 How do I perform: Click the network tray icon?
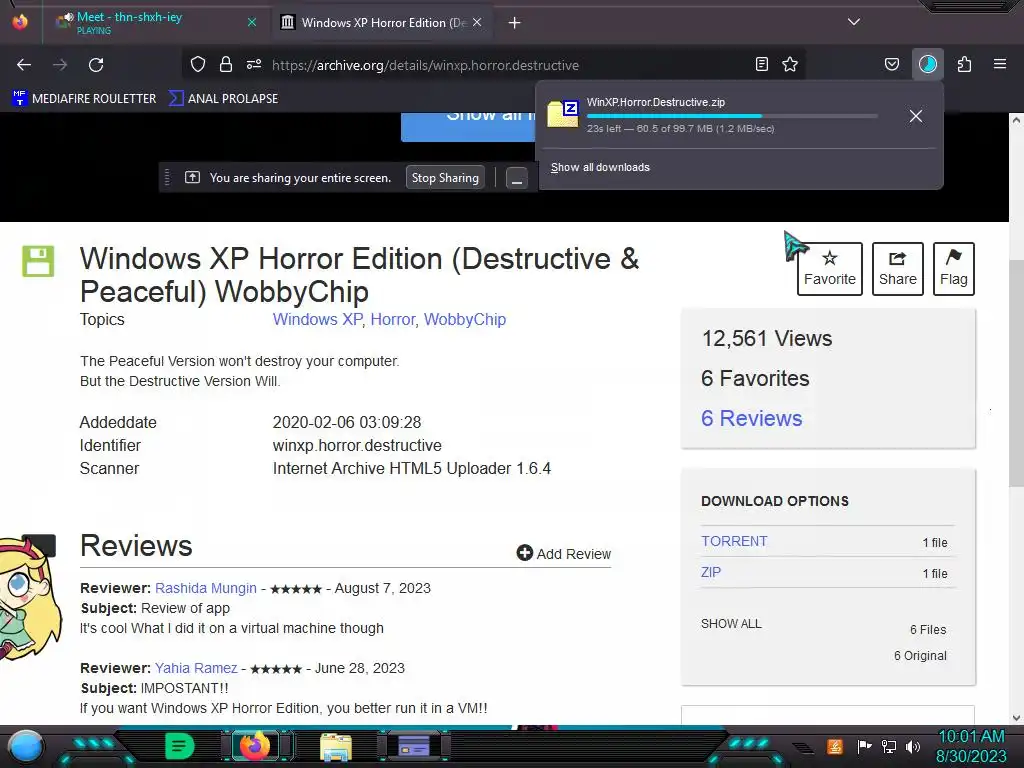(889, 746)
